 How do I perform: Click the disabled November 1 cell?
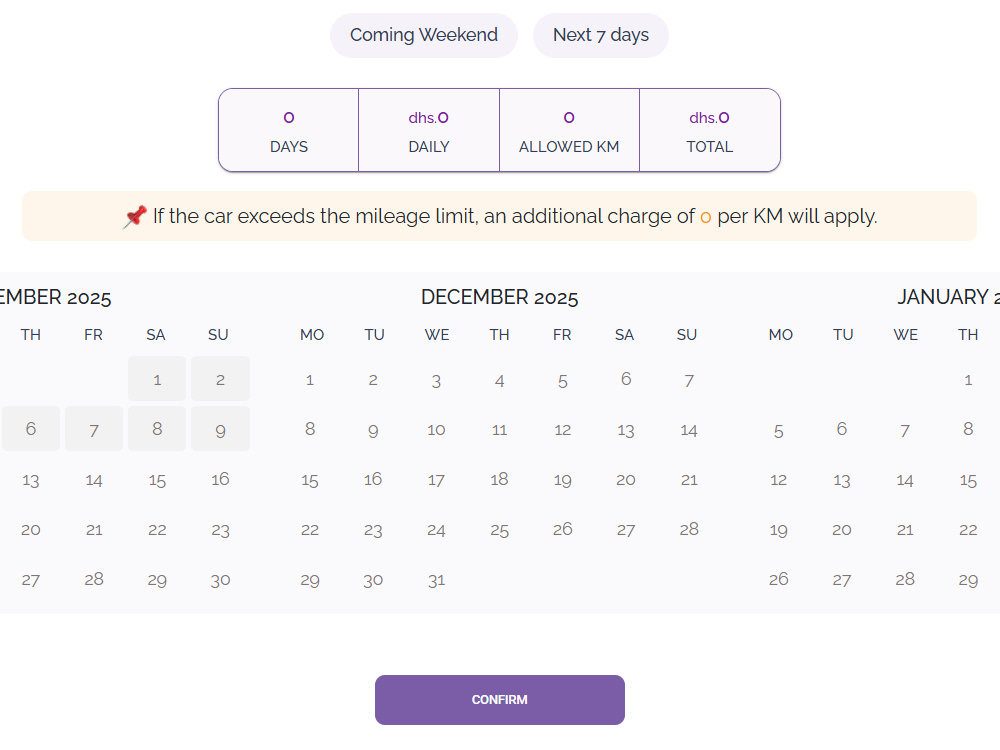click(157, 379)
